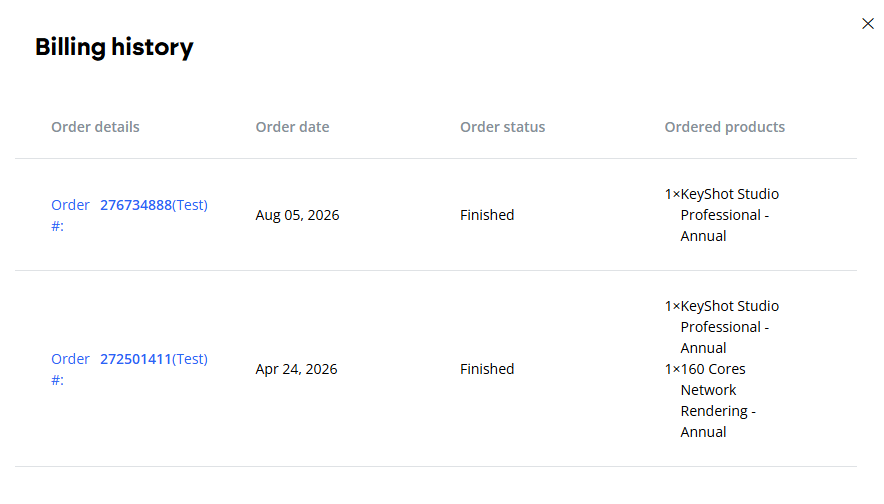Close the Billing history dialog

click(x=868, y=24)
